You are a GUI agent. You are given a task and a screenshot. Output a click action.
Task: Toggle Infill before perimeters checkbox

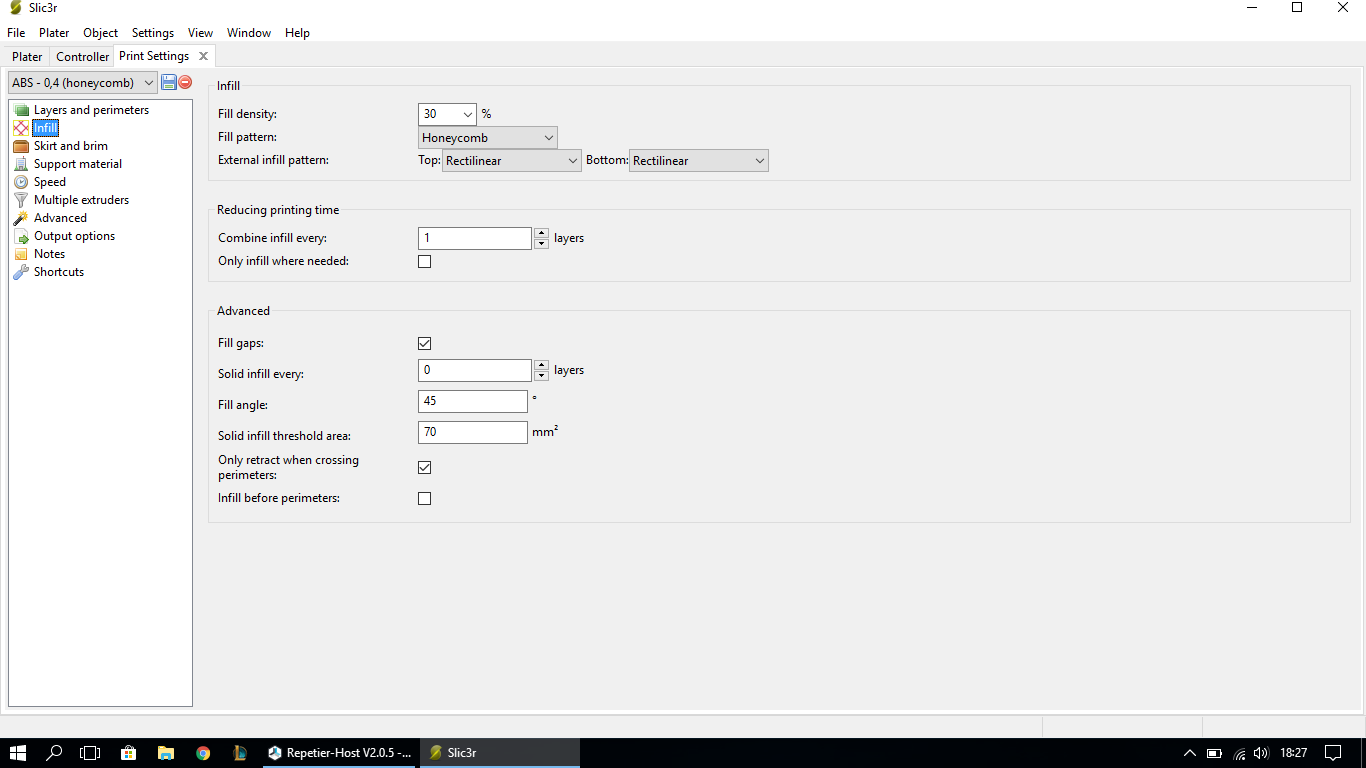coord(424,498)
